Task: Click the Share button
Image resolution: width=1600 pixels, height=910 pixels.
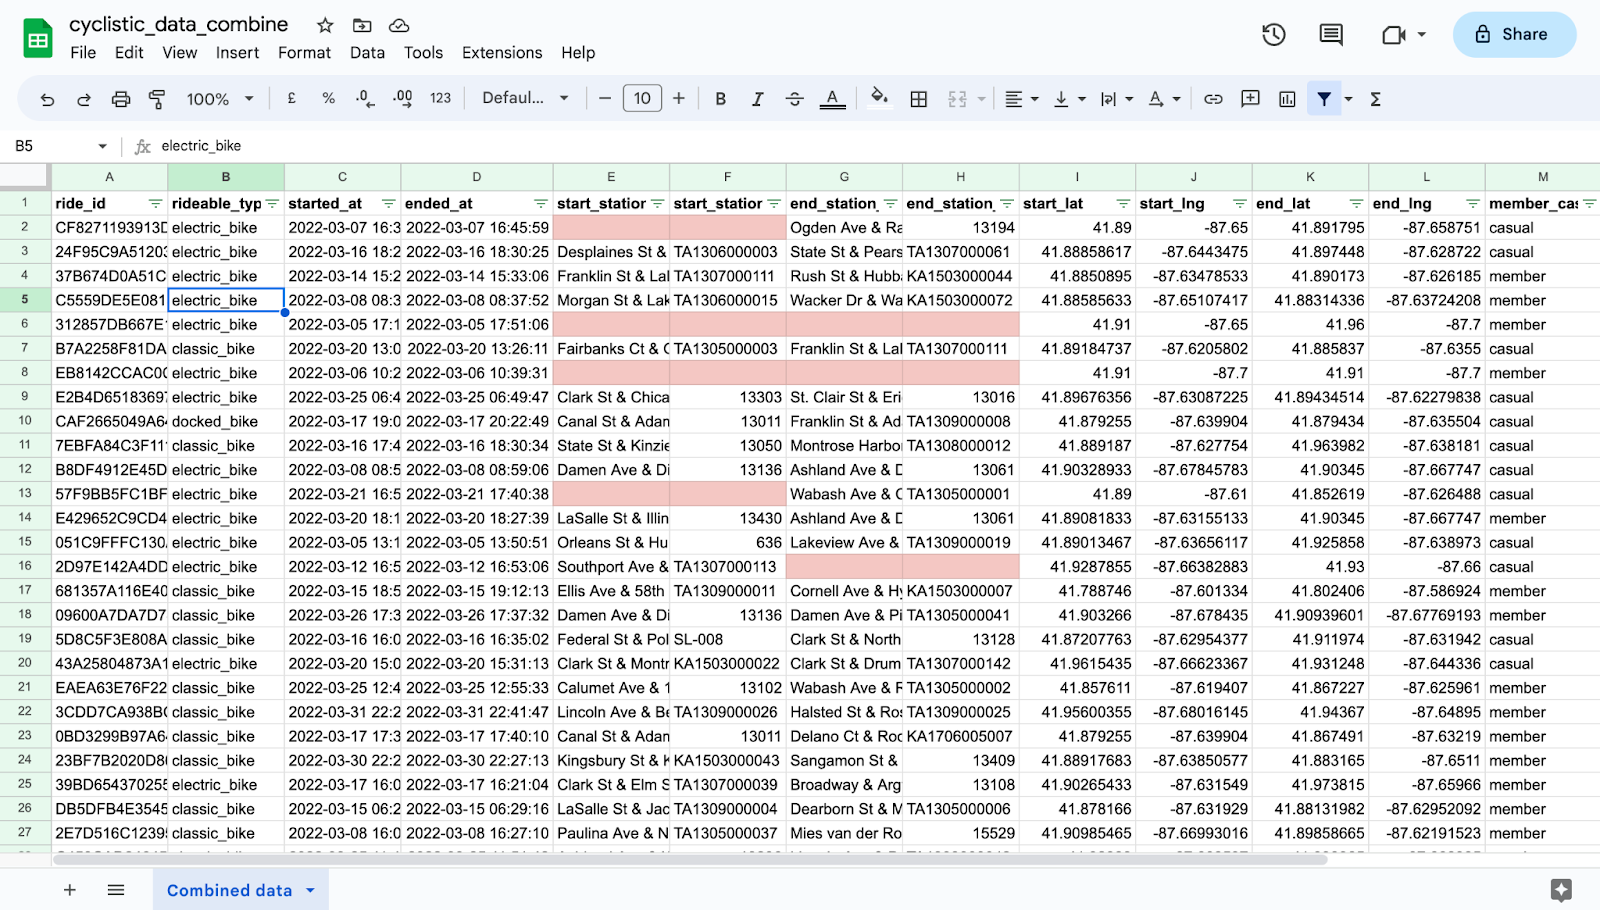Action: (x=1513, y=34)
